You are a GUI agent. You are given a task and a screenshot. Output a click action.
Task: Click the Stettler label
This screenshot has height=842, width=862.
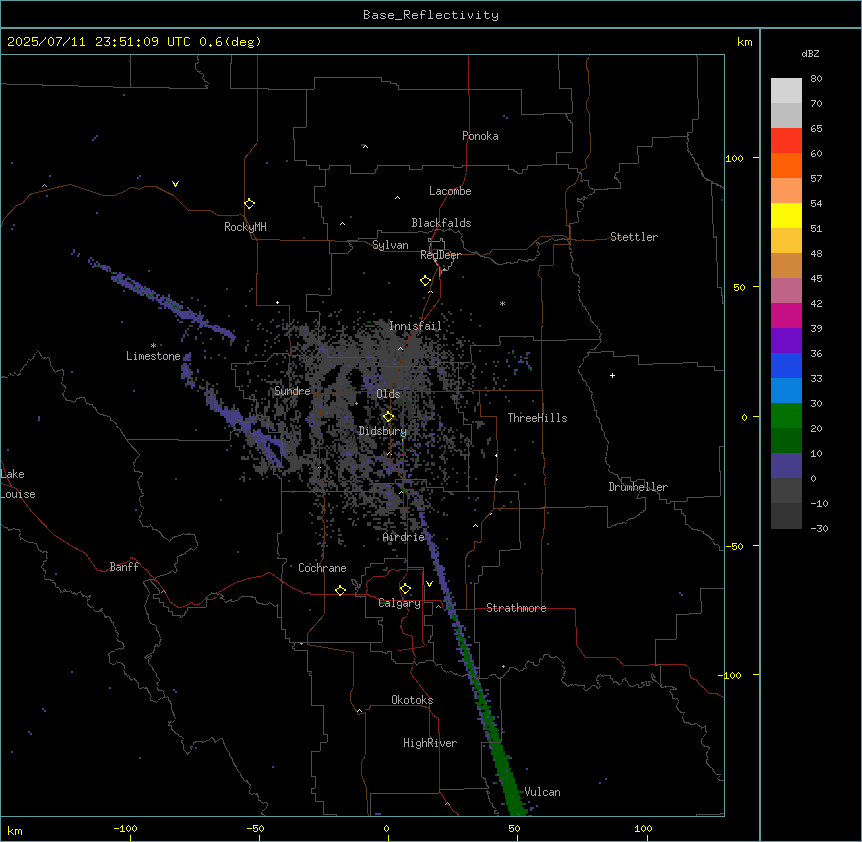pos(634,237)
